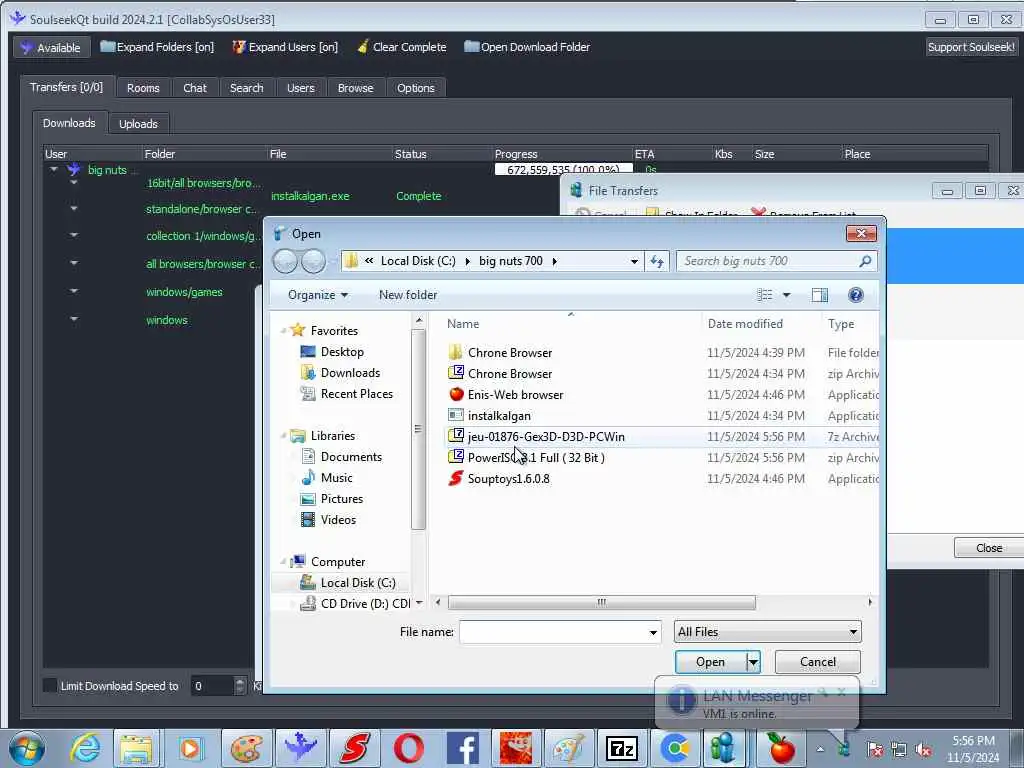Click the Search big nuts 700 field

[x=767, y=261]
